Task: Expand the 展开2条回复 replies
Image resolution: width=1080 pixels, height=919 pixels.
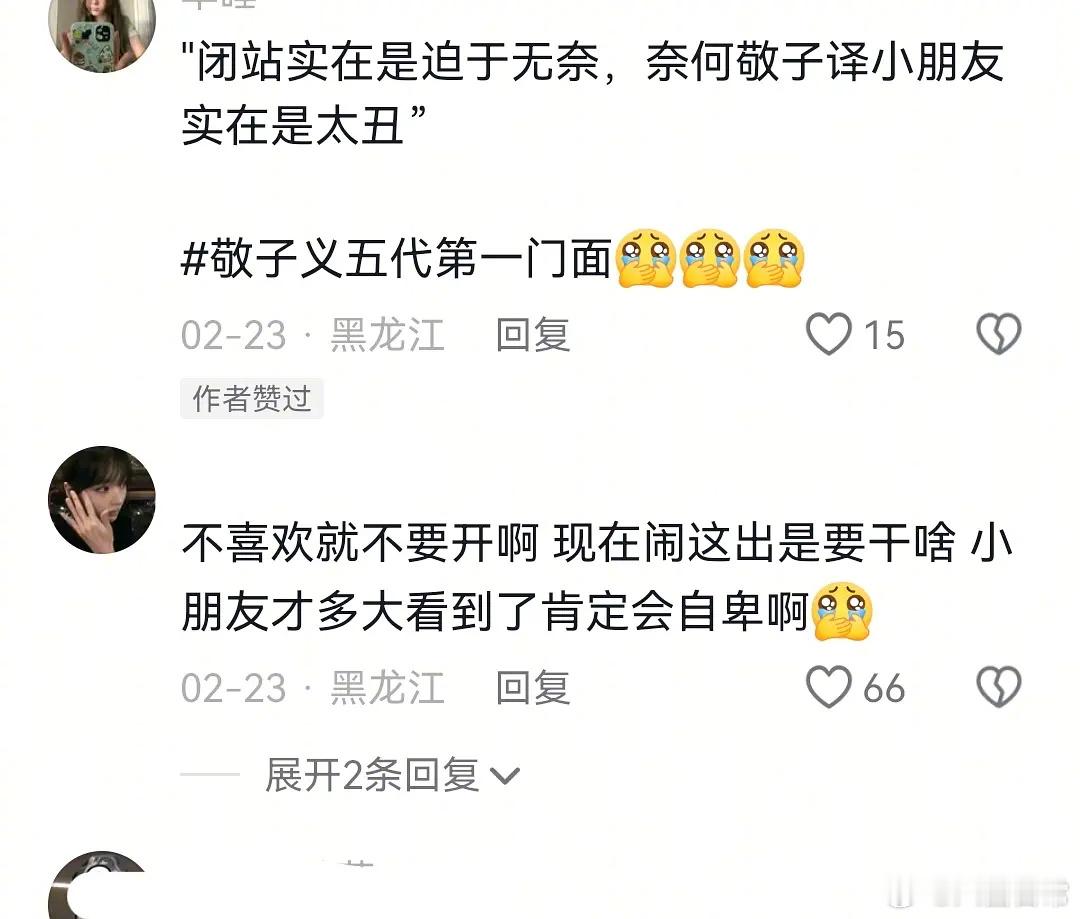Action: click(x=393, y=774)
